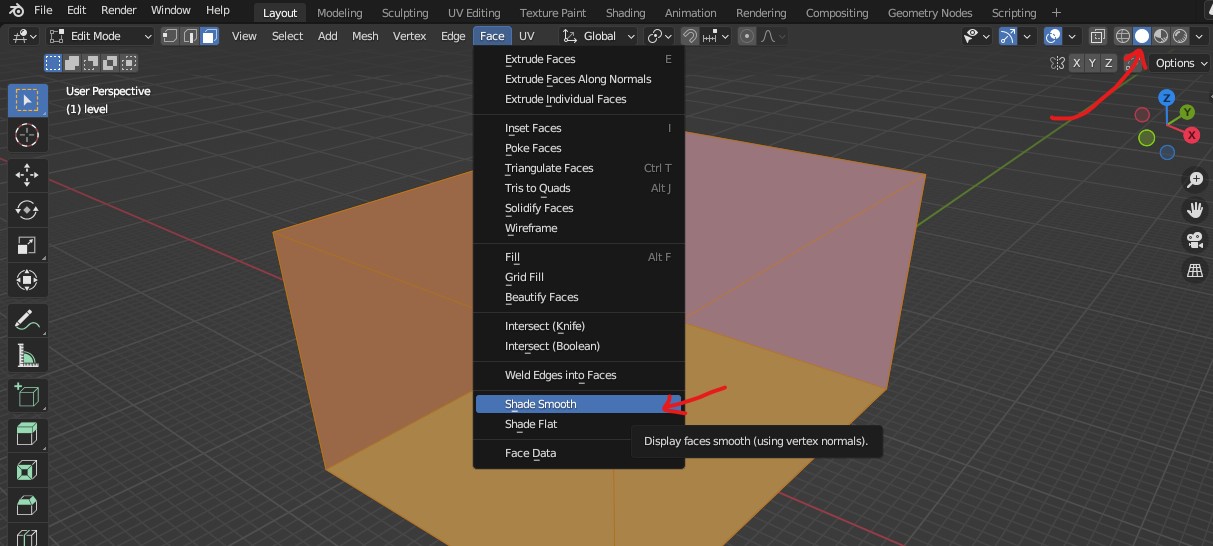The width and height of the screenshot is (1213, 546).
Task: Select the Scale tool
Action: click(27, 245)
